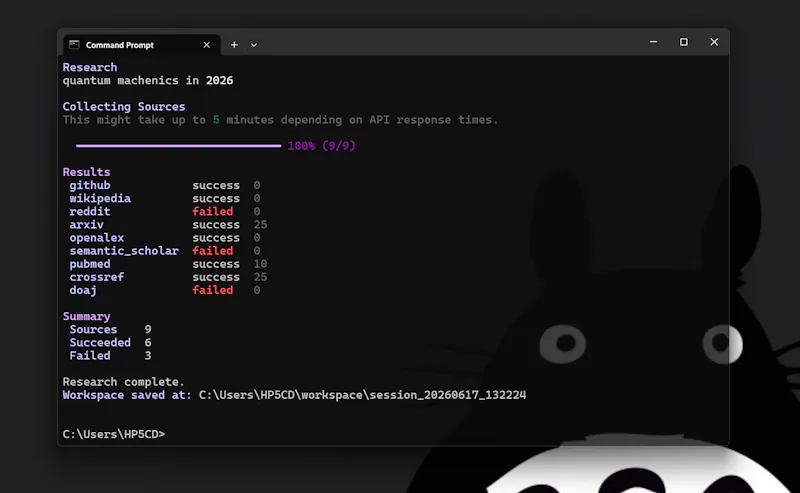
Task: Click the Collecting Sources heading
Action: [124, 107]
